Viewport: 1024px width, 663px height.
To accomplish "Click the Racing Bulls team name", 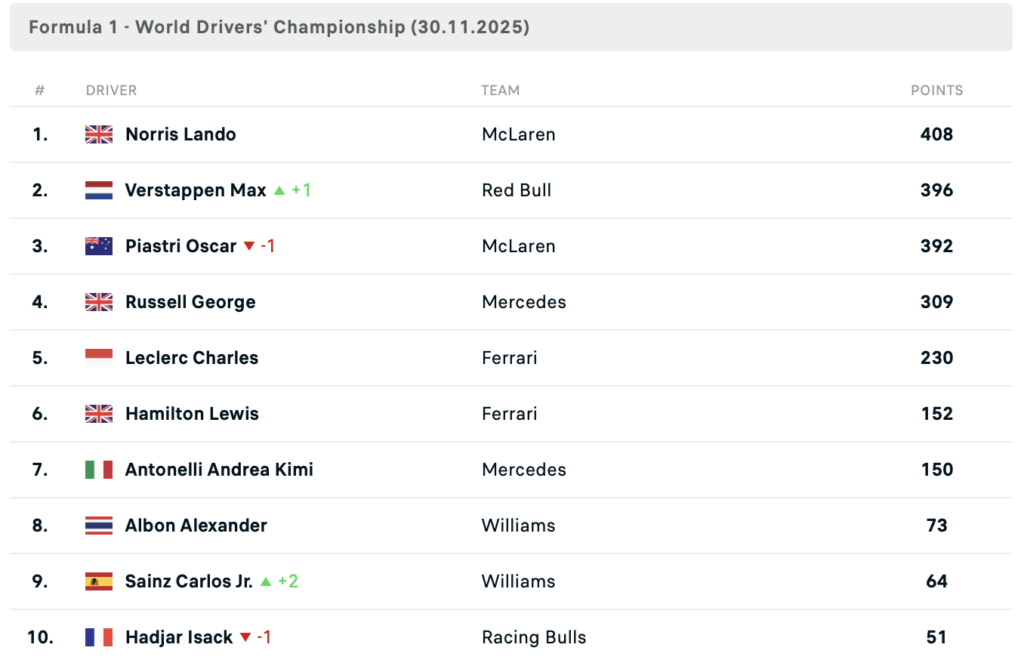I will click(534, 638).
